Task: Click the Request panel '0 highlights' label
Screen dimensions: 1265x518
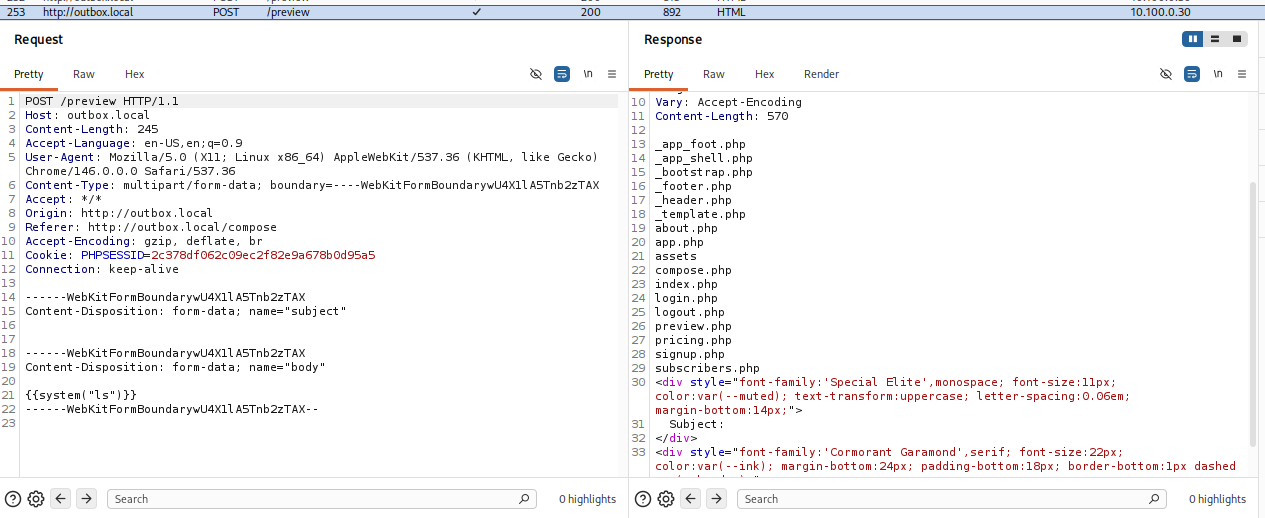Action: [x=588, y=499]
